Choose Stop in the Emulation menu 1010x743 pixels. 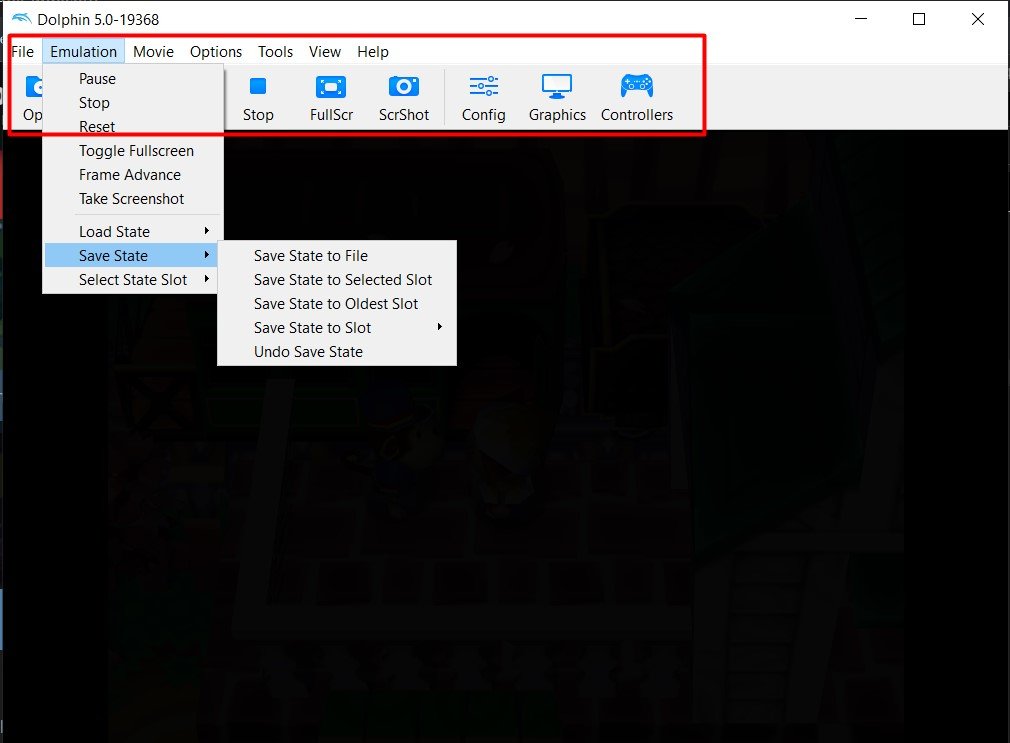(x=133, y=102)
